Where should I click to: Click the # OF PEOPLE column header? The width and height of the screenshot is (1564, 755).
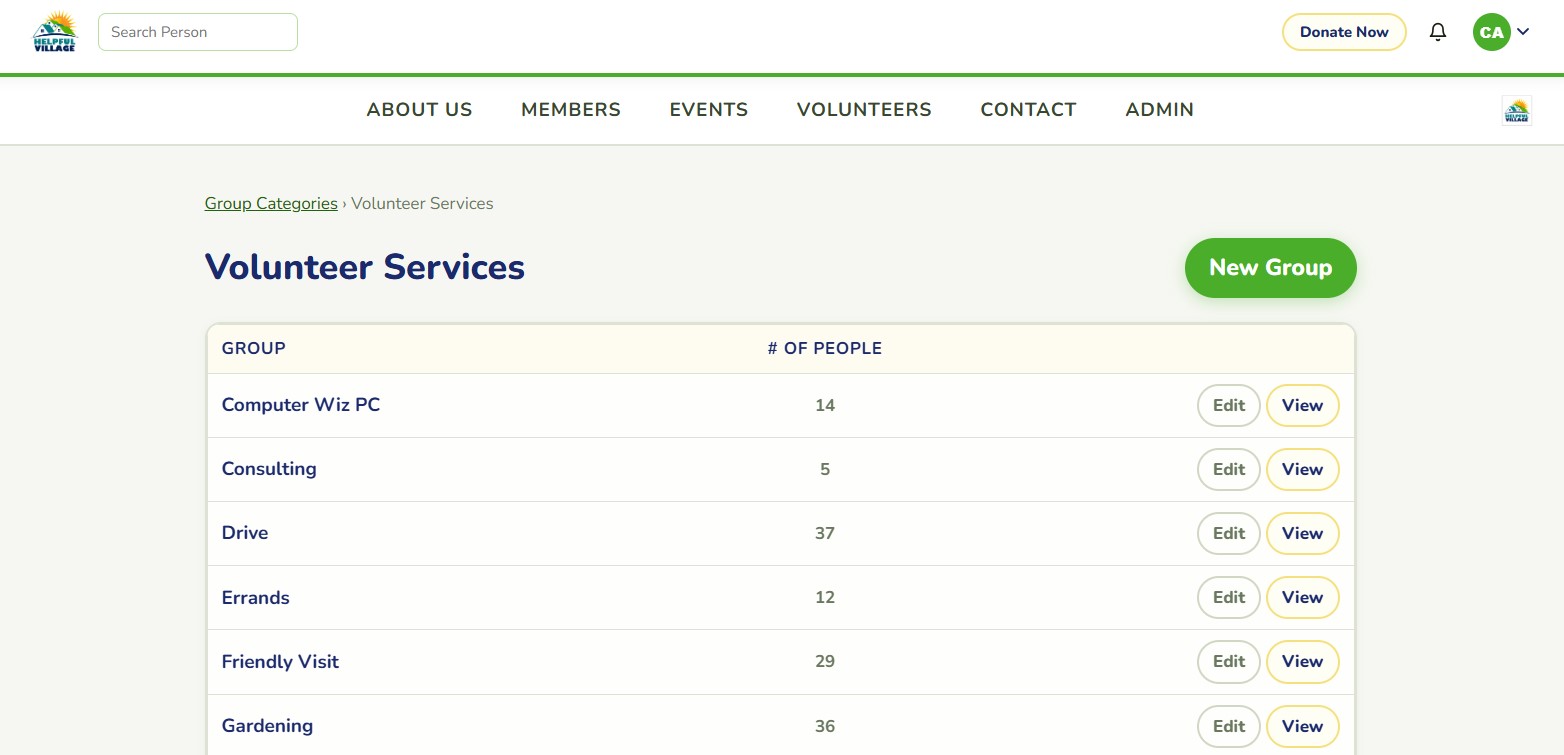click(x=825, y=349)
